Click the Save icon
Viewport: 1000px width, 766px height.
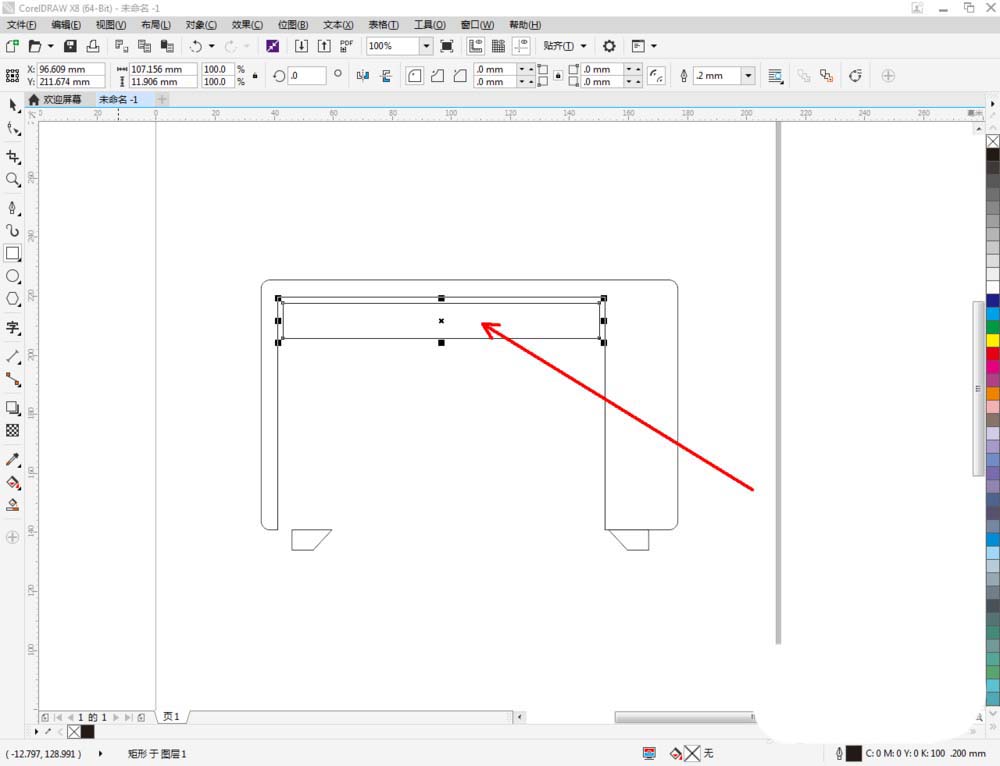pyautogui.click(x=70, y=46)
